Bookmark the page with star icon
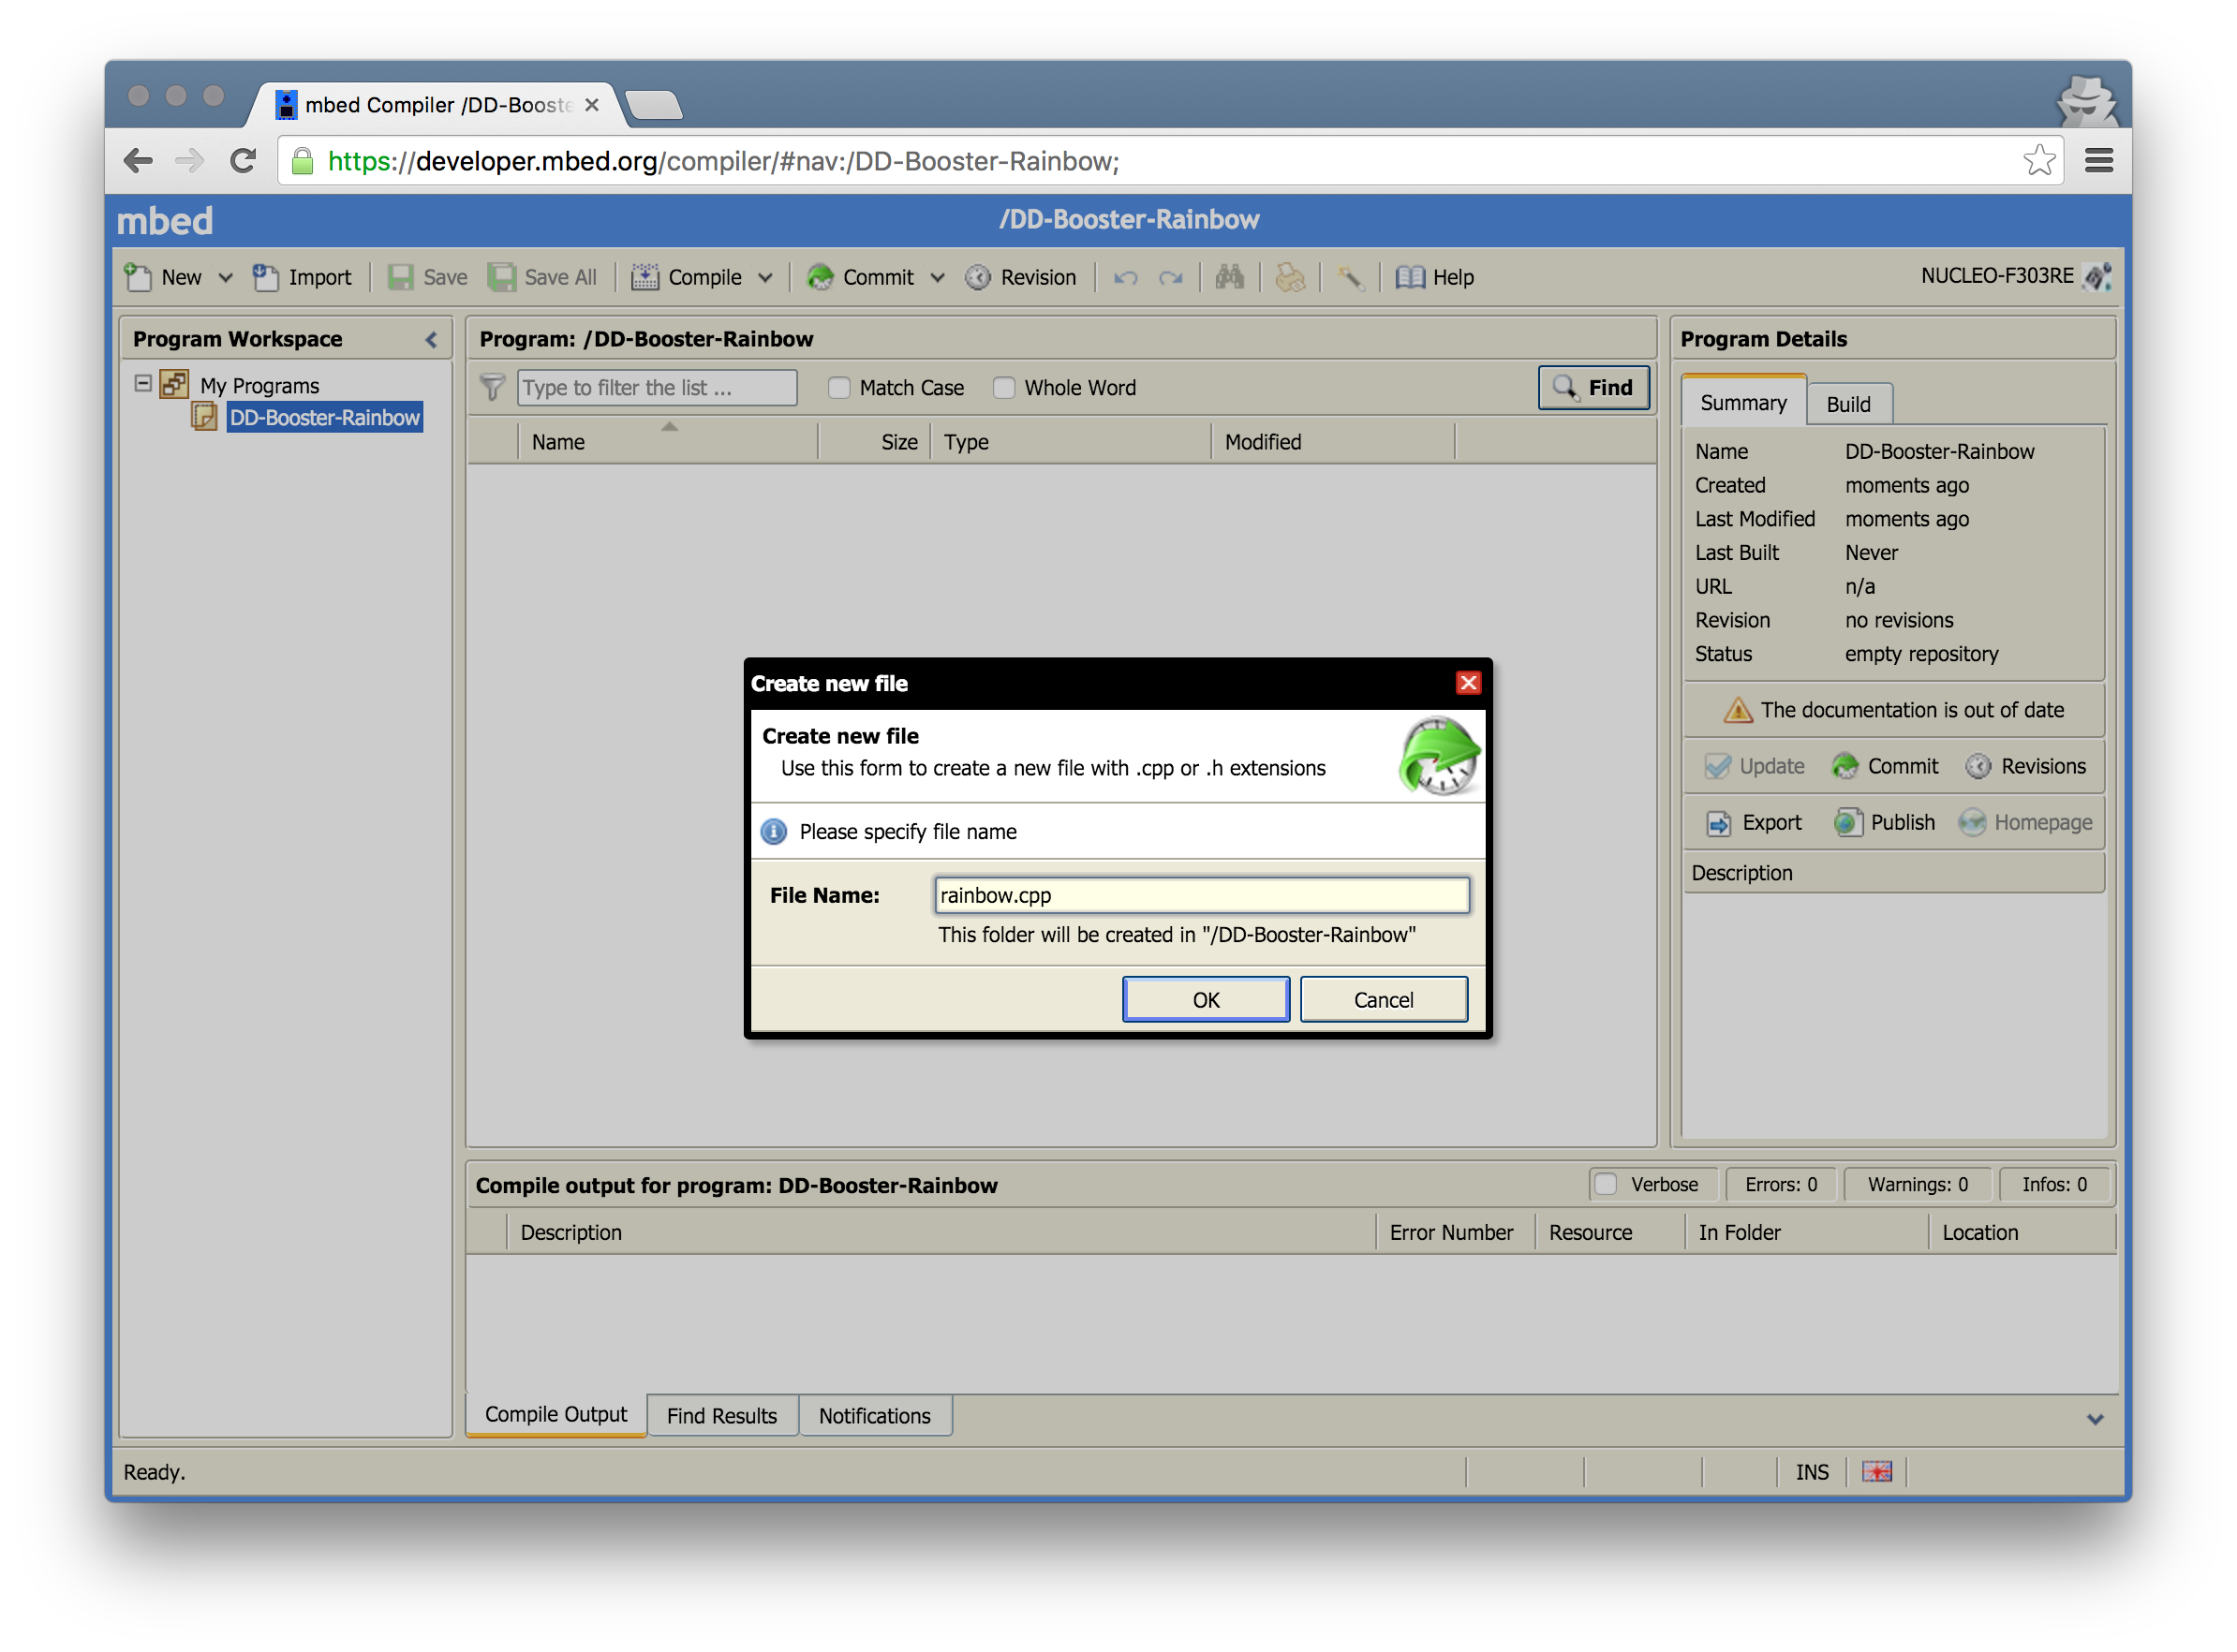Screen dimensions: 2237x1652 coord(2039,160)
